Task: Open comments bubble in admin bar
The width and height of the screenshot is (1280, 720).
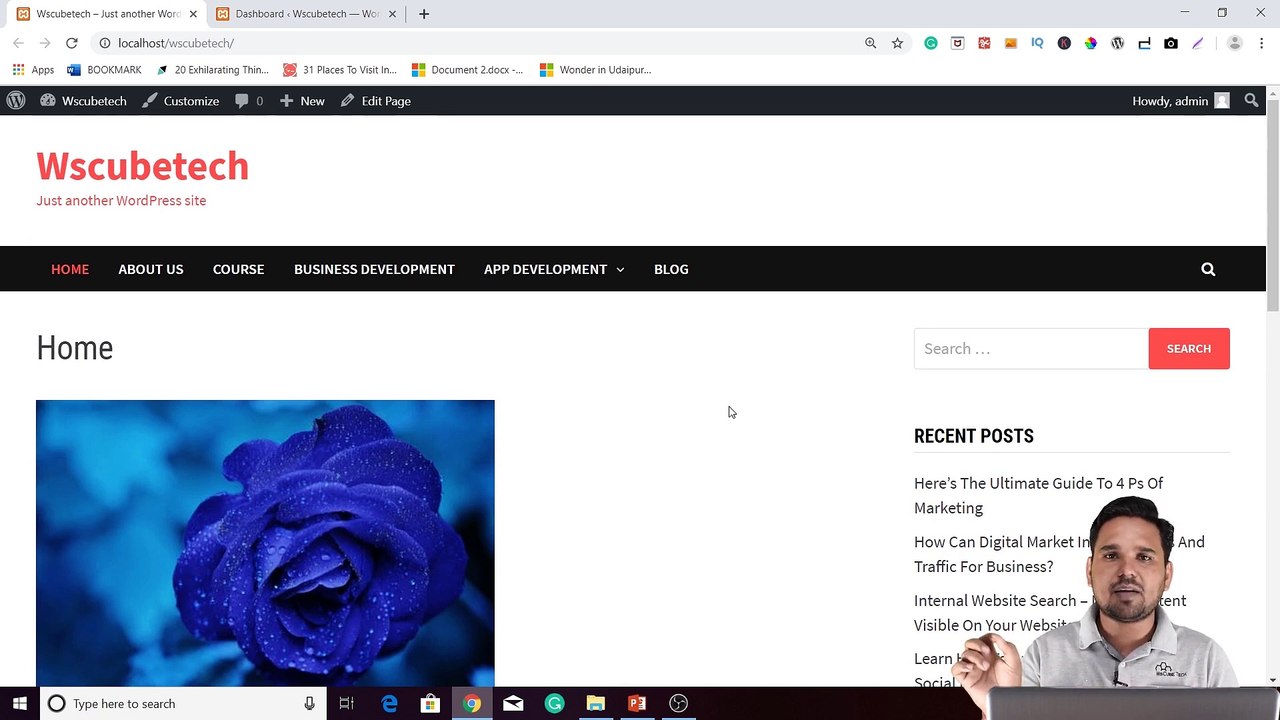Action: [249, 101]
